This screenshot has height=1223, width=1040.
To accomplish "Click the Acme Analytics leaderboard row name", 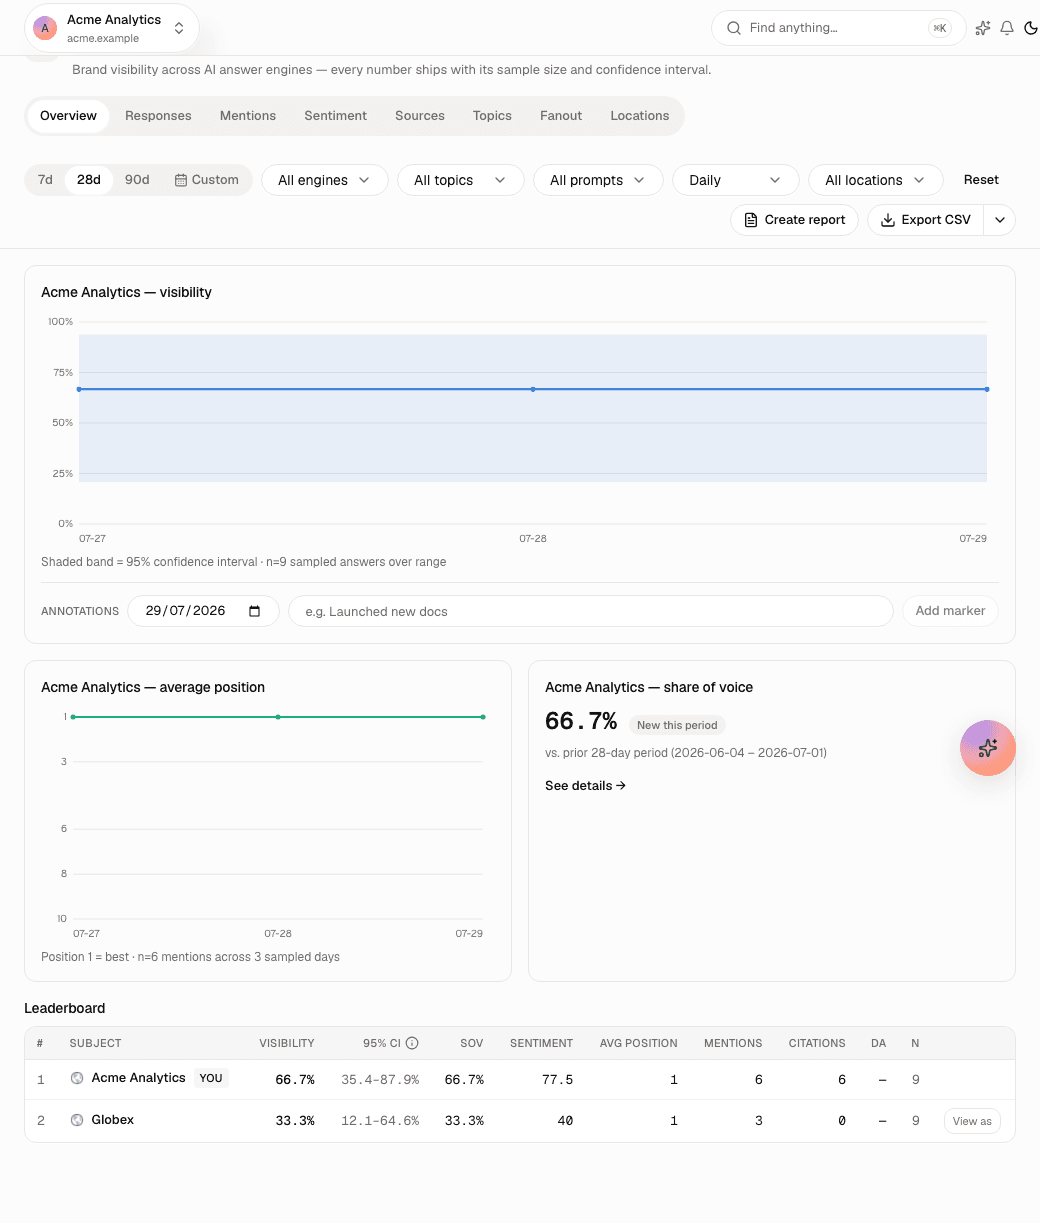I will (x=138, y=1078).
